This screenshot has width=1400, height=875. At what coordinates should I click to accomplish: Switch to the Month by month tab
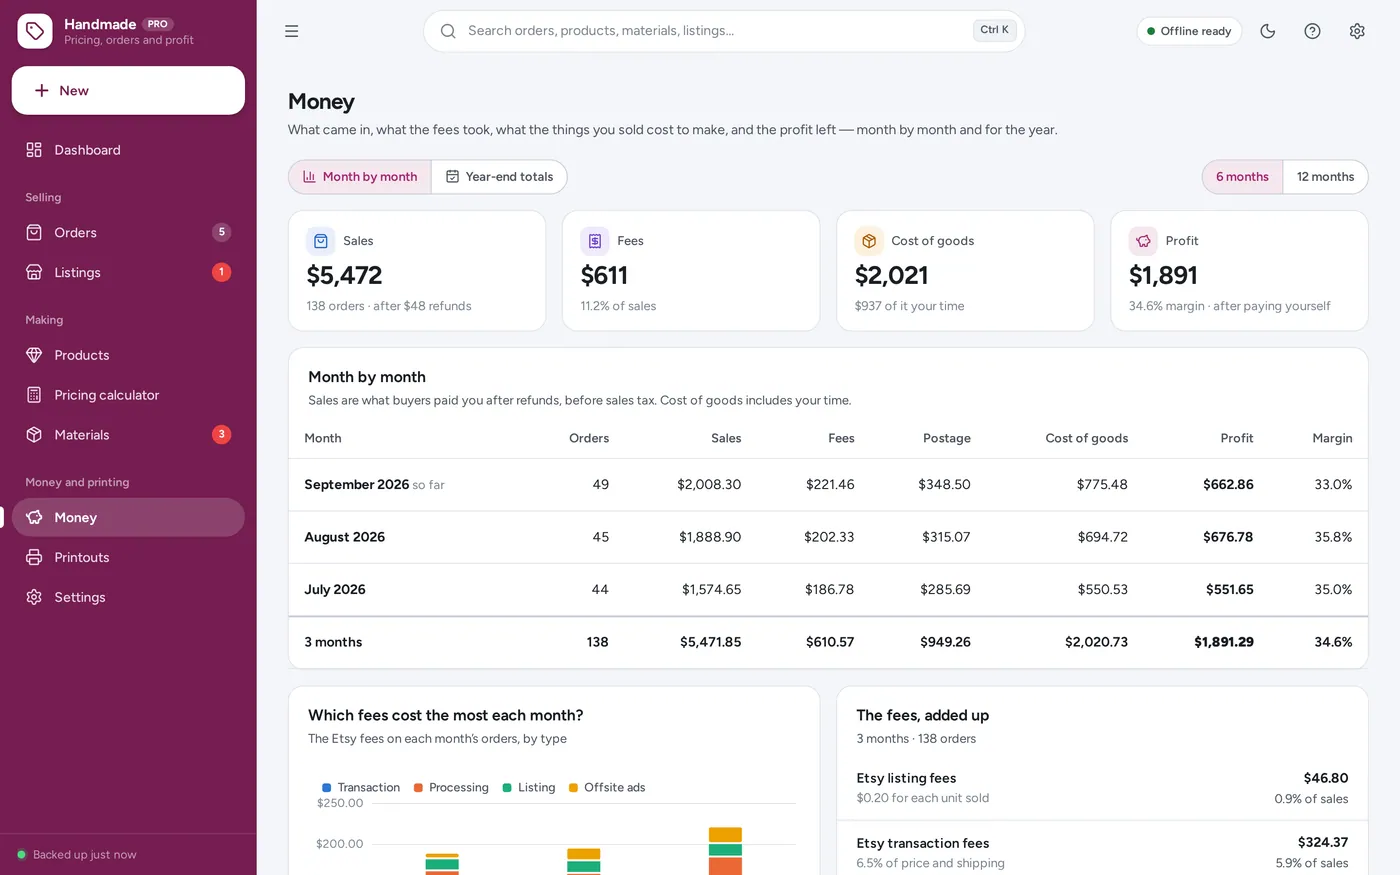tap(360, 177)
